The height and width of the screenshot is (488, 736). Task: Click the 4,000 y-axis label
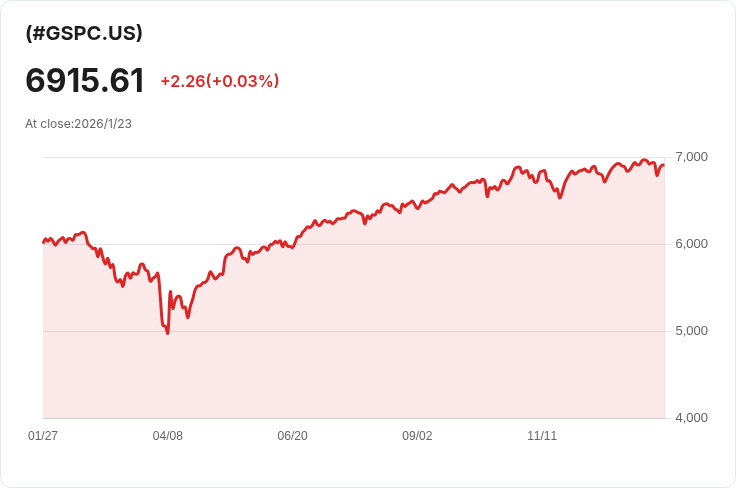691,418
